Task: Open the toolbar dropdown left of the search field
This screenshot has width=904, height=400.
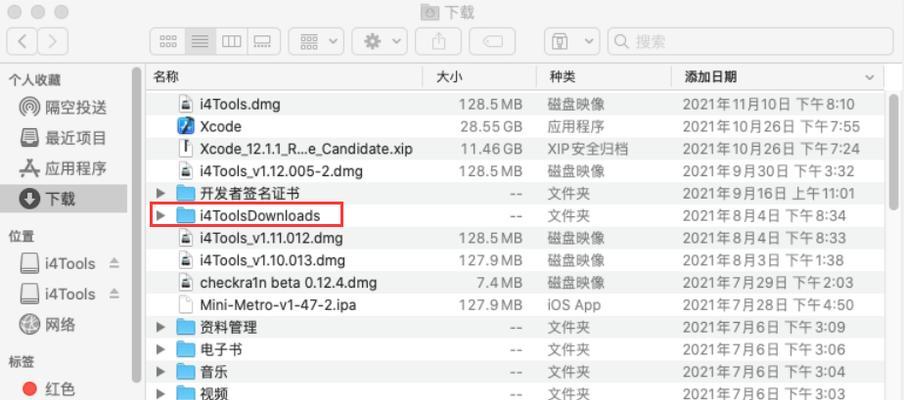Action: 572,41
